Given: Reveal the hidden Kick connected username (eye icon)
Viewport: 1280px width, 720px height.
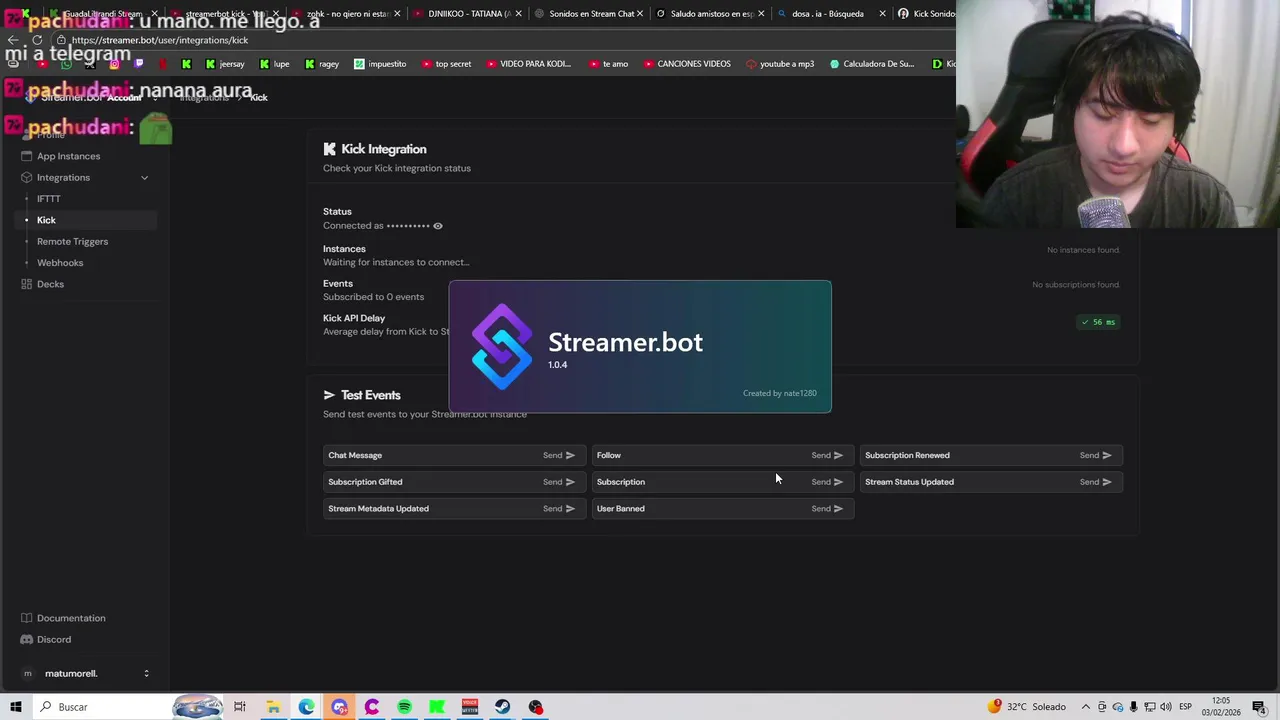Looking at the screenshot, I should point(438,226).
